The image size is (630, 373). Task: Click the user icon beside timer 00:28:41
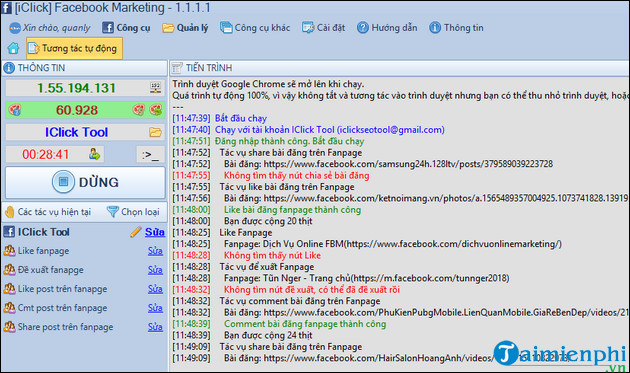click(94, 154)
